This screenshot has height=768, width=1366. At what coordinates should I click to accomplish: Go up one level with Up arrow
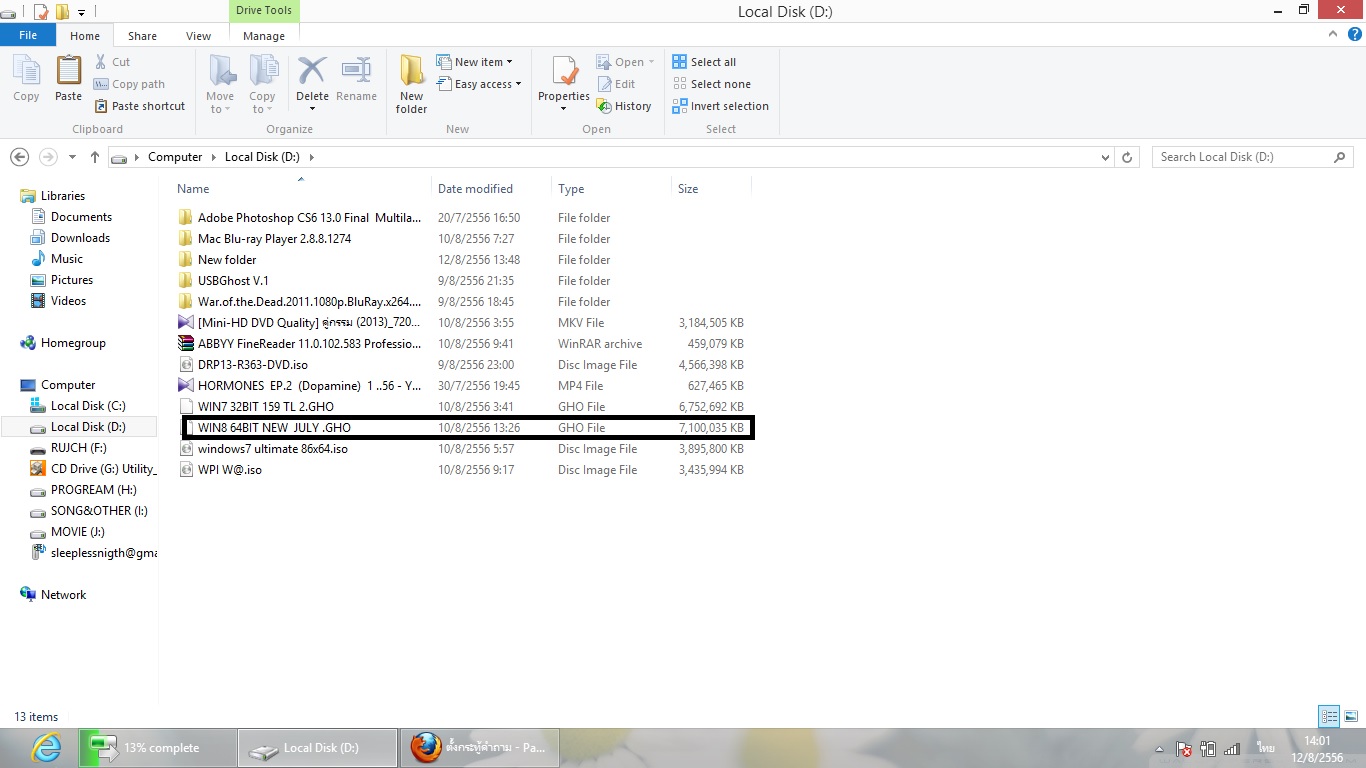pyautogui.click(x=95, y=157)
